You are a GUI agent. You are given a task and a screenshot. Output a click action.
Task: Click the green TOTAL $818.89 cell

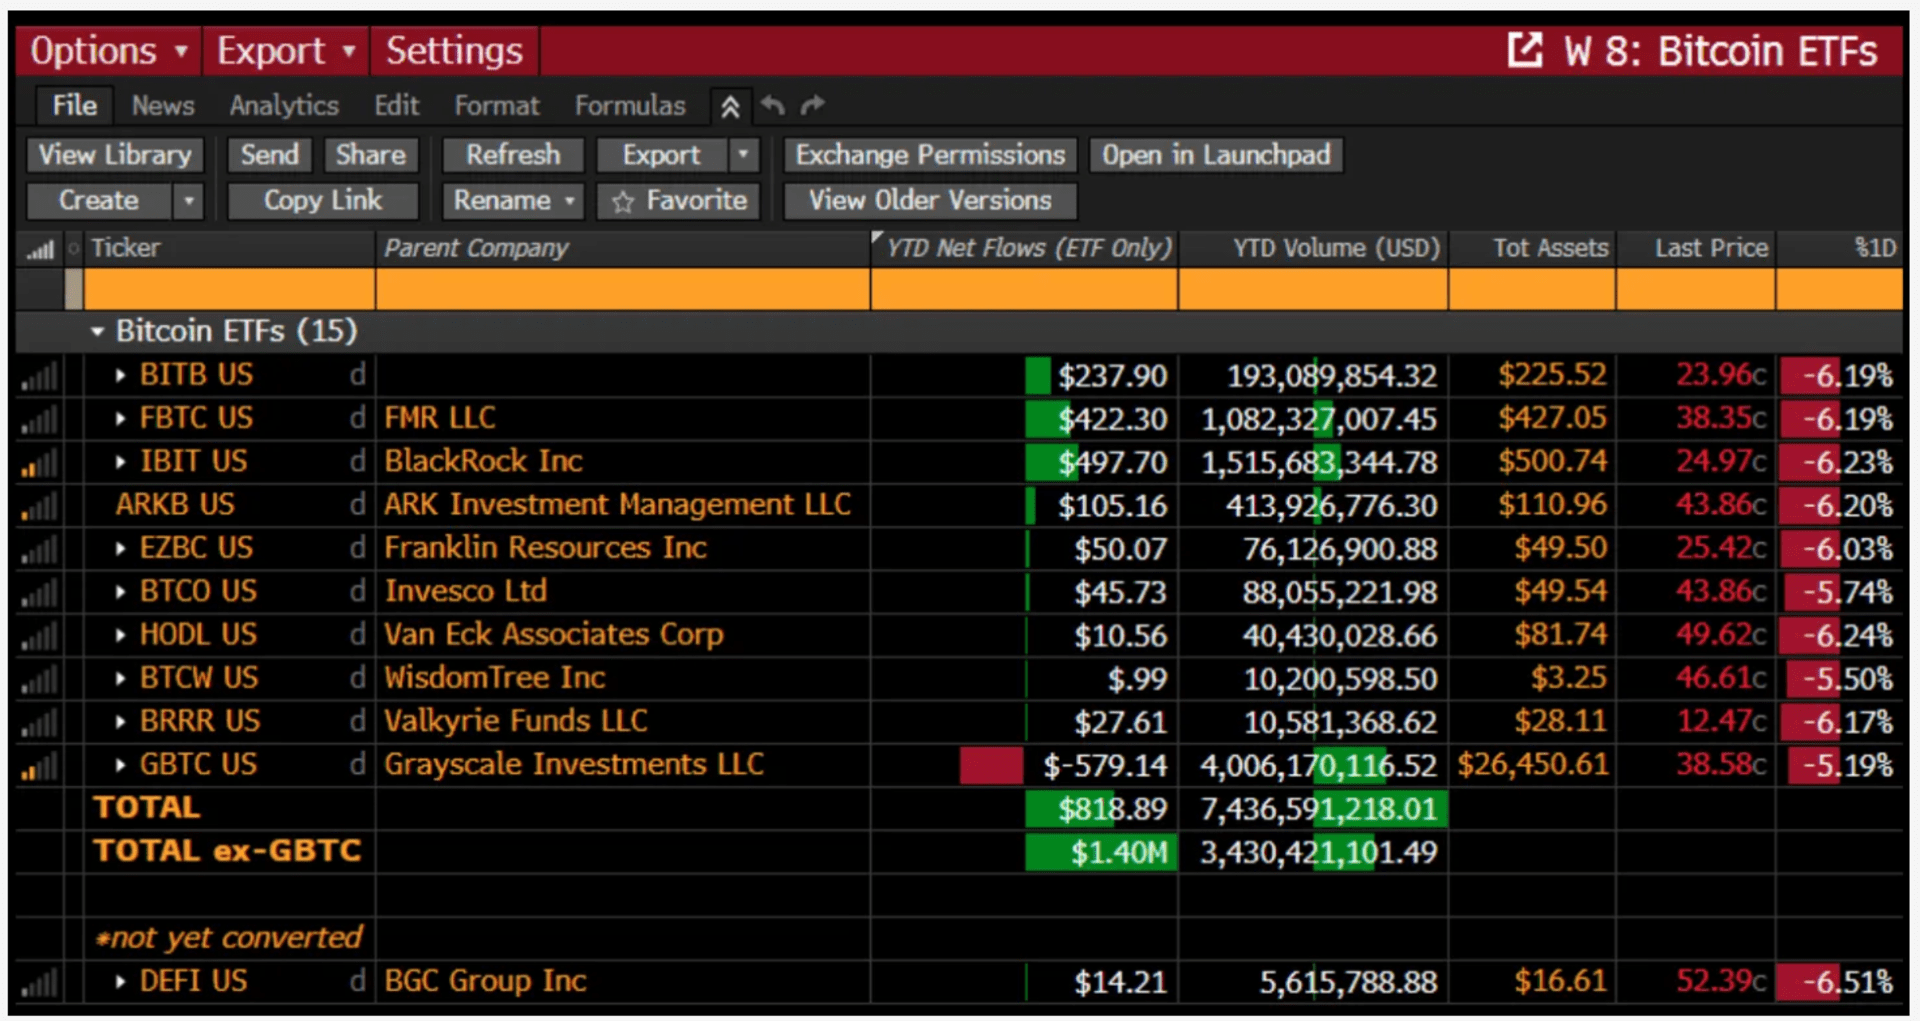[1101, 809]
